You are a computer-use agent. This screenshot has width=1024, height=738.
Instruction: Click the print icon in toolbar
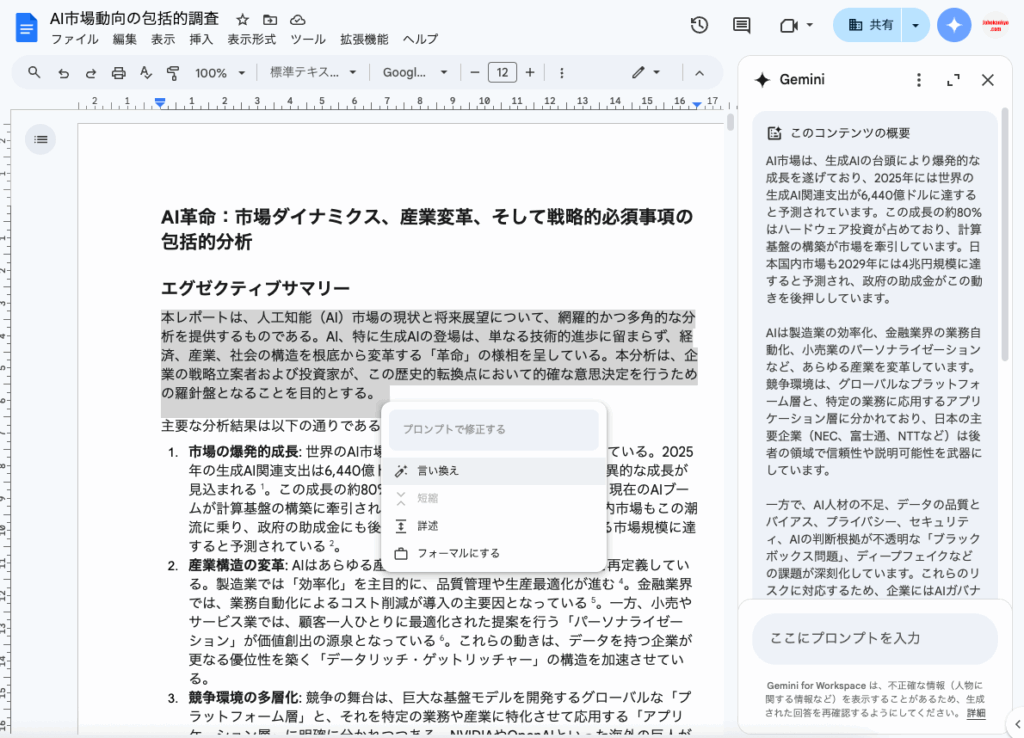pos(119,72)
